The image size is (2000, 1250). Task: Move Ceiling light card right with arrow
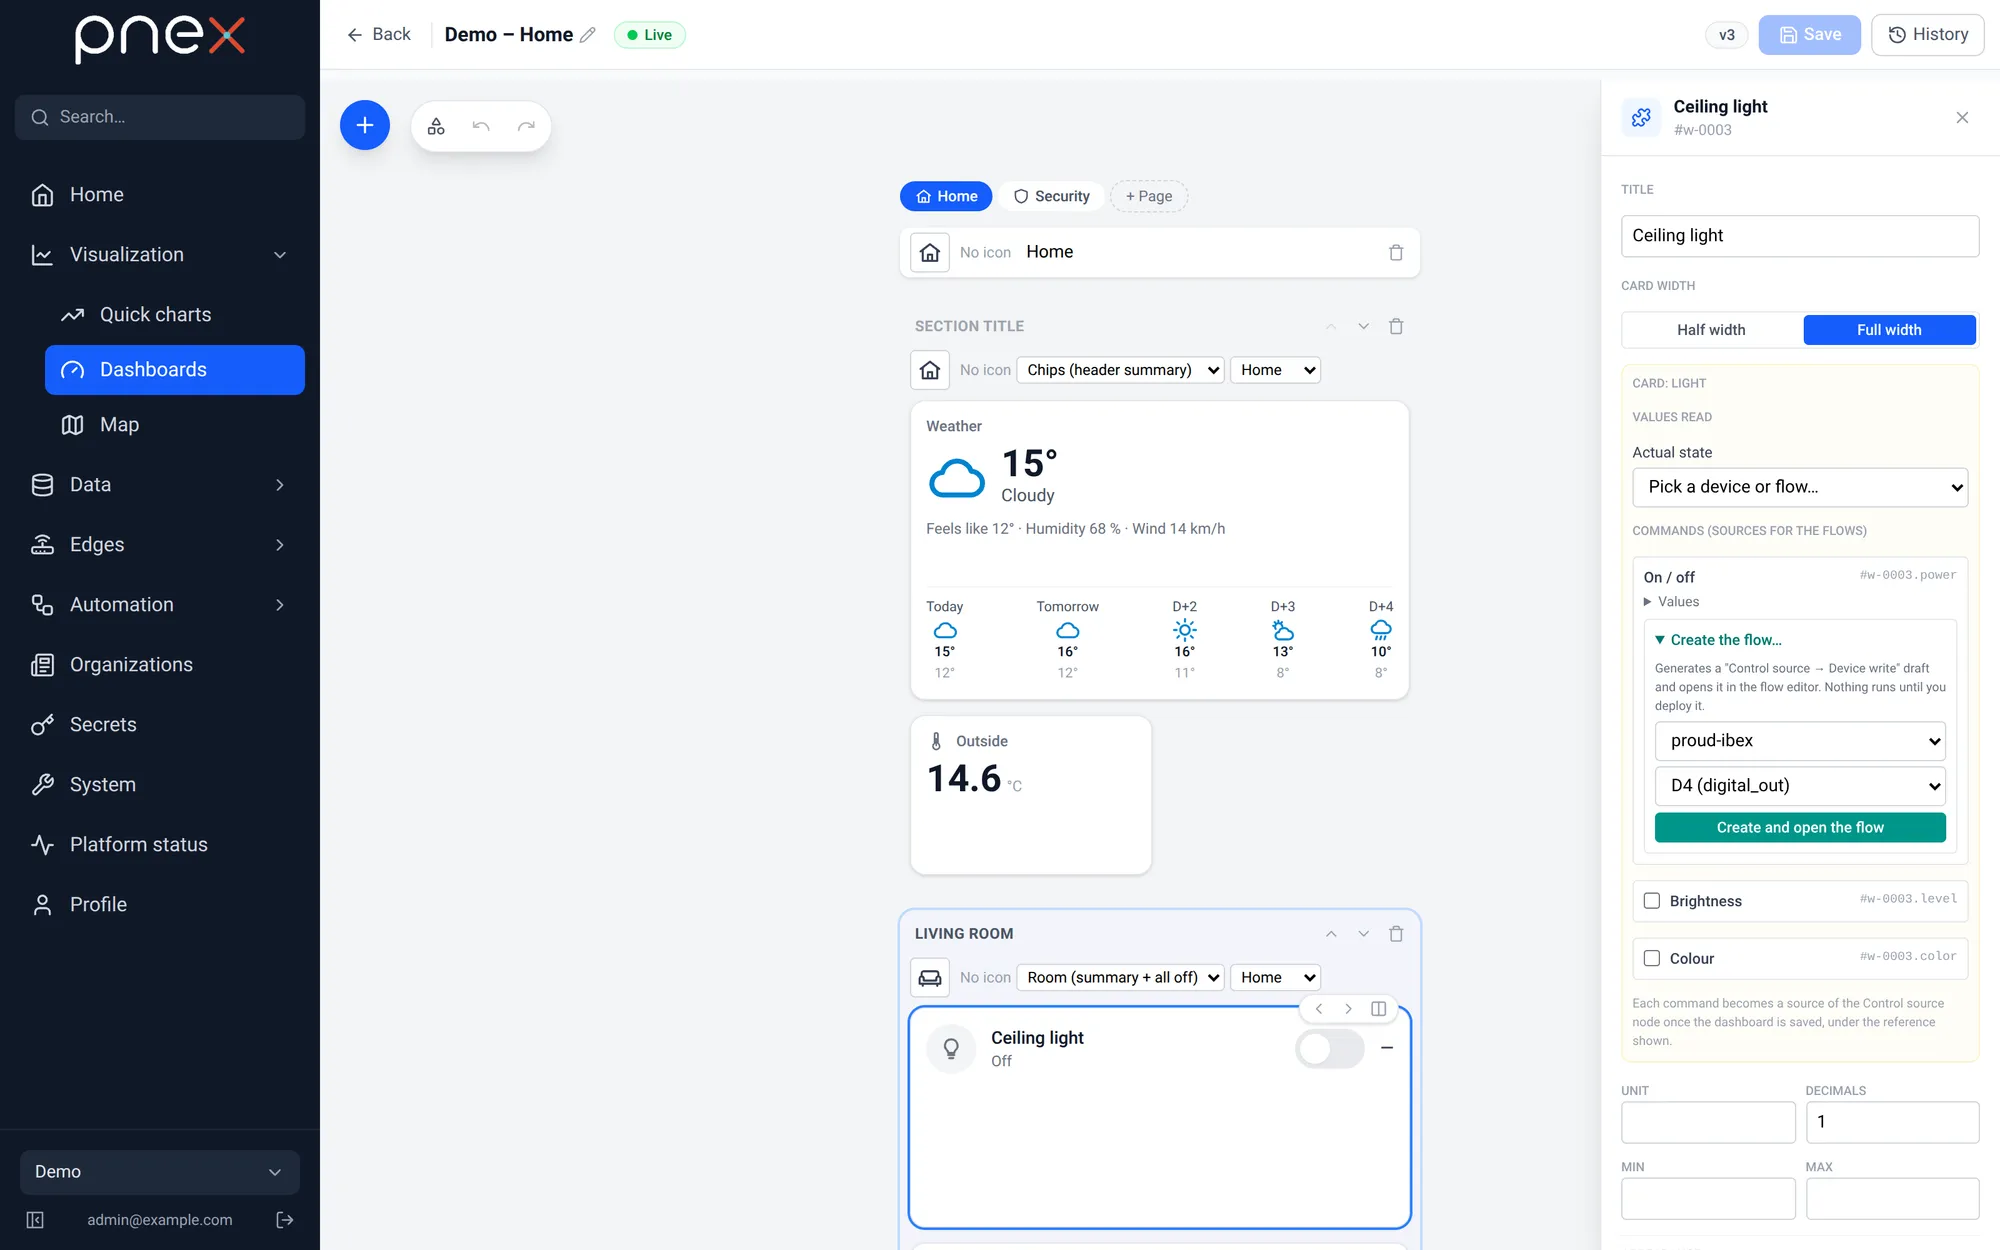click(1348, 1009)
